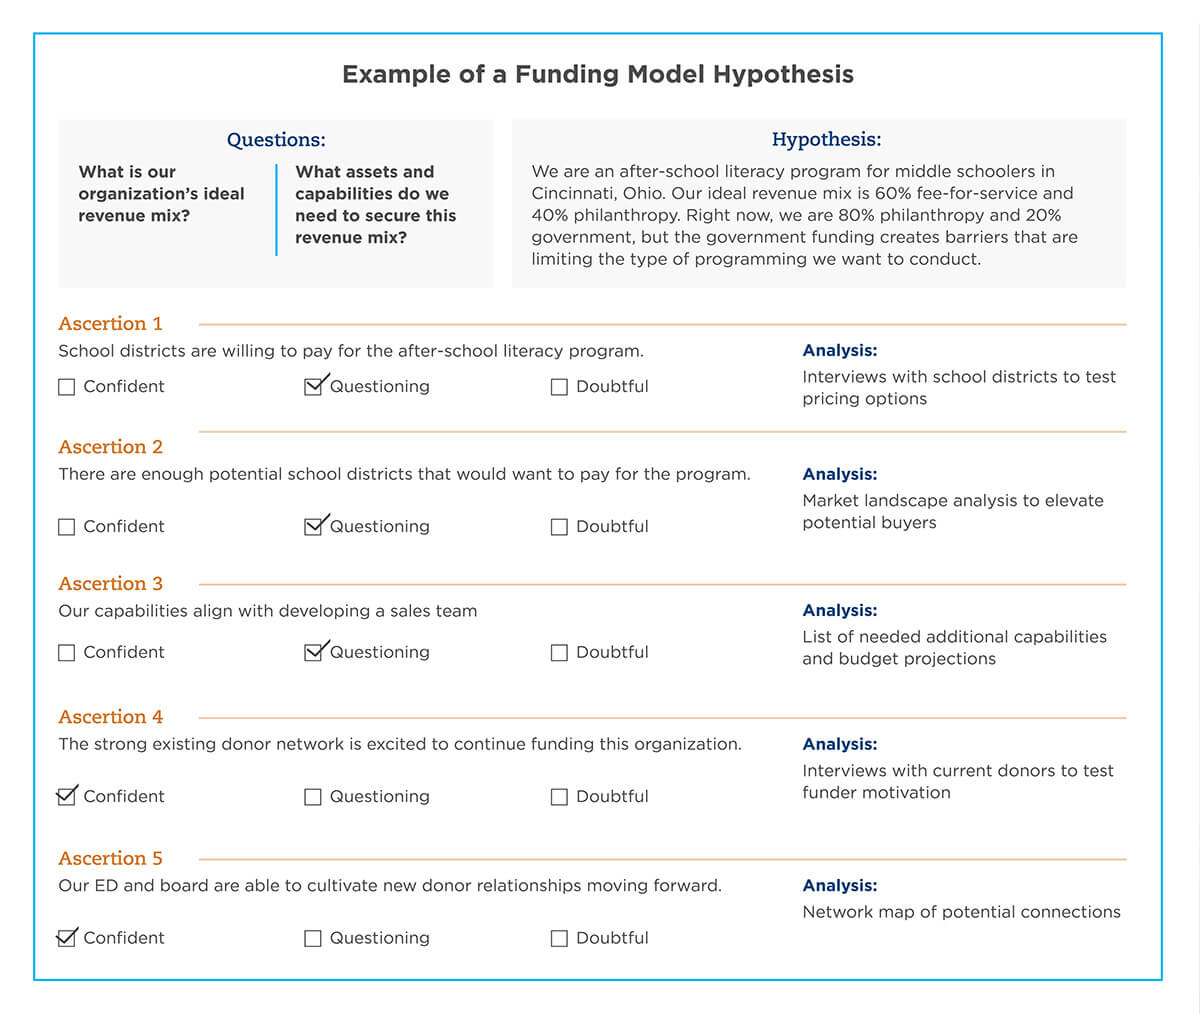Check Doubtful under Ascertion 3

(559, 653)
